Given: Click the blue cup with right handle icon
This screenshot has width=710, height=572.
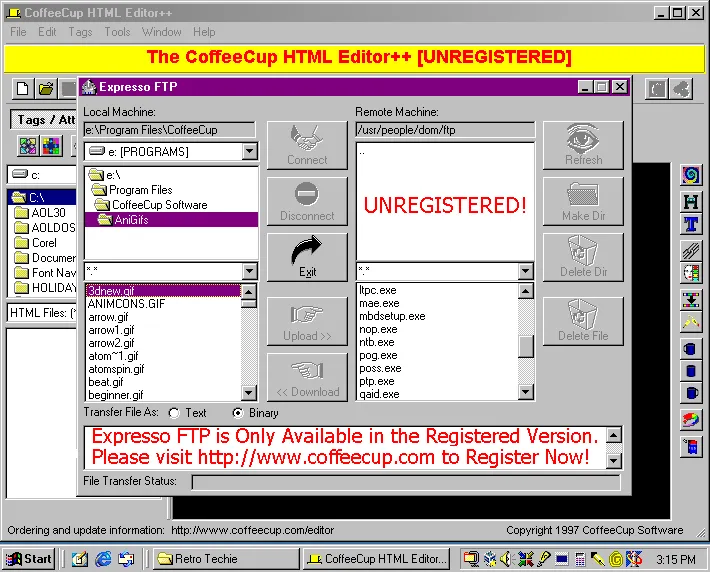Looking at the screenshot, I should tap(691, 393).
